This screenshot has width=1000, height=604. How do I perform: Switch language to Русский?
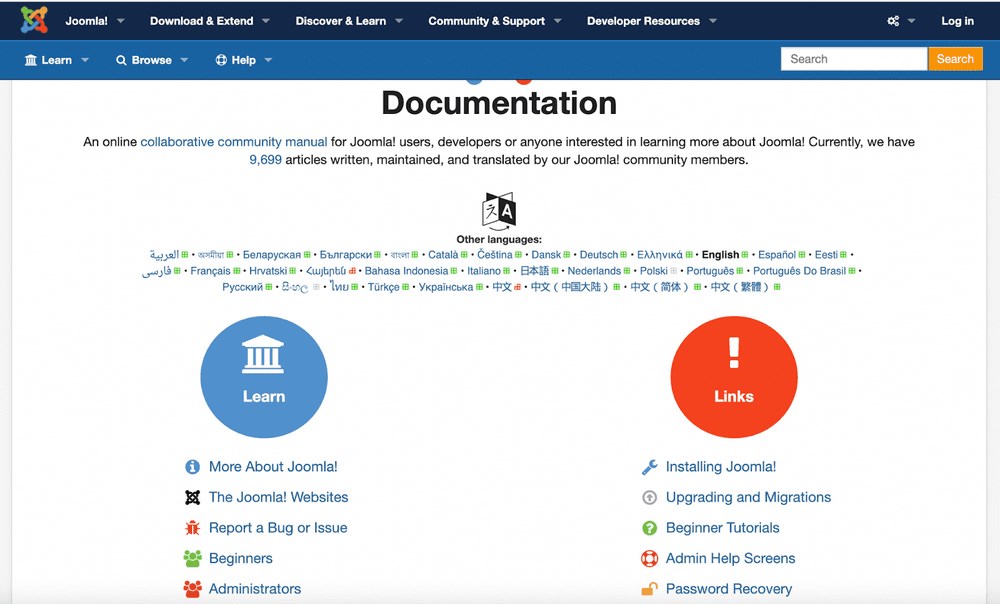coord(242,287)
